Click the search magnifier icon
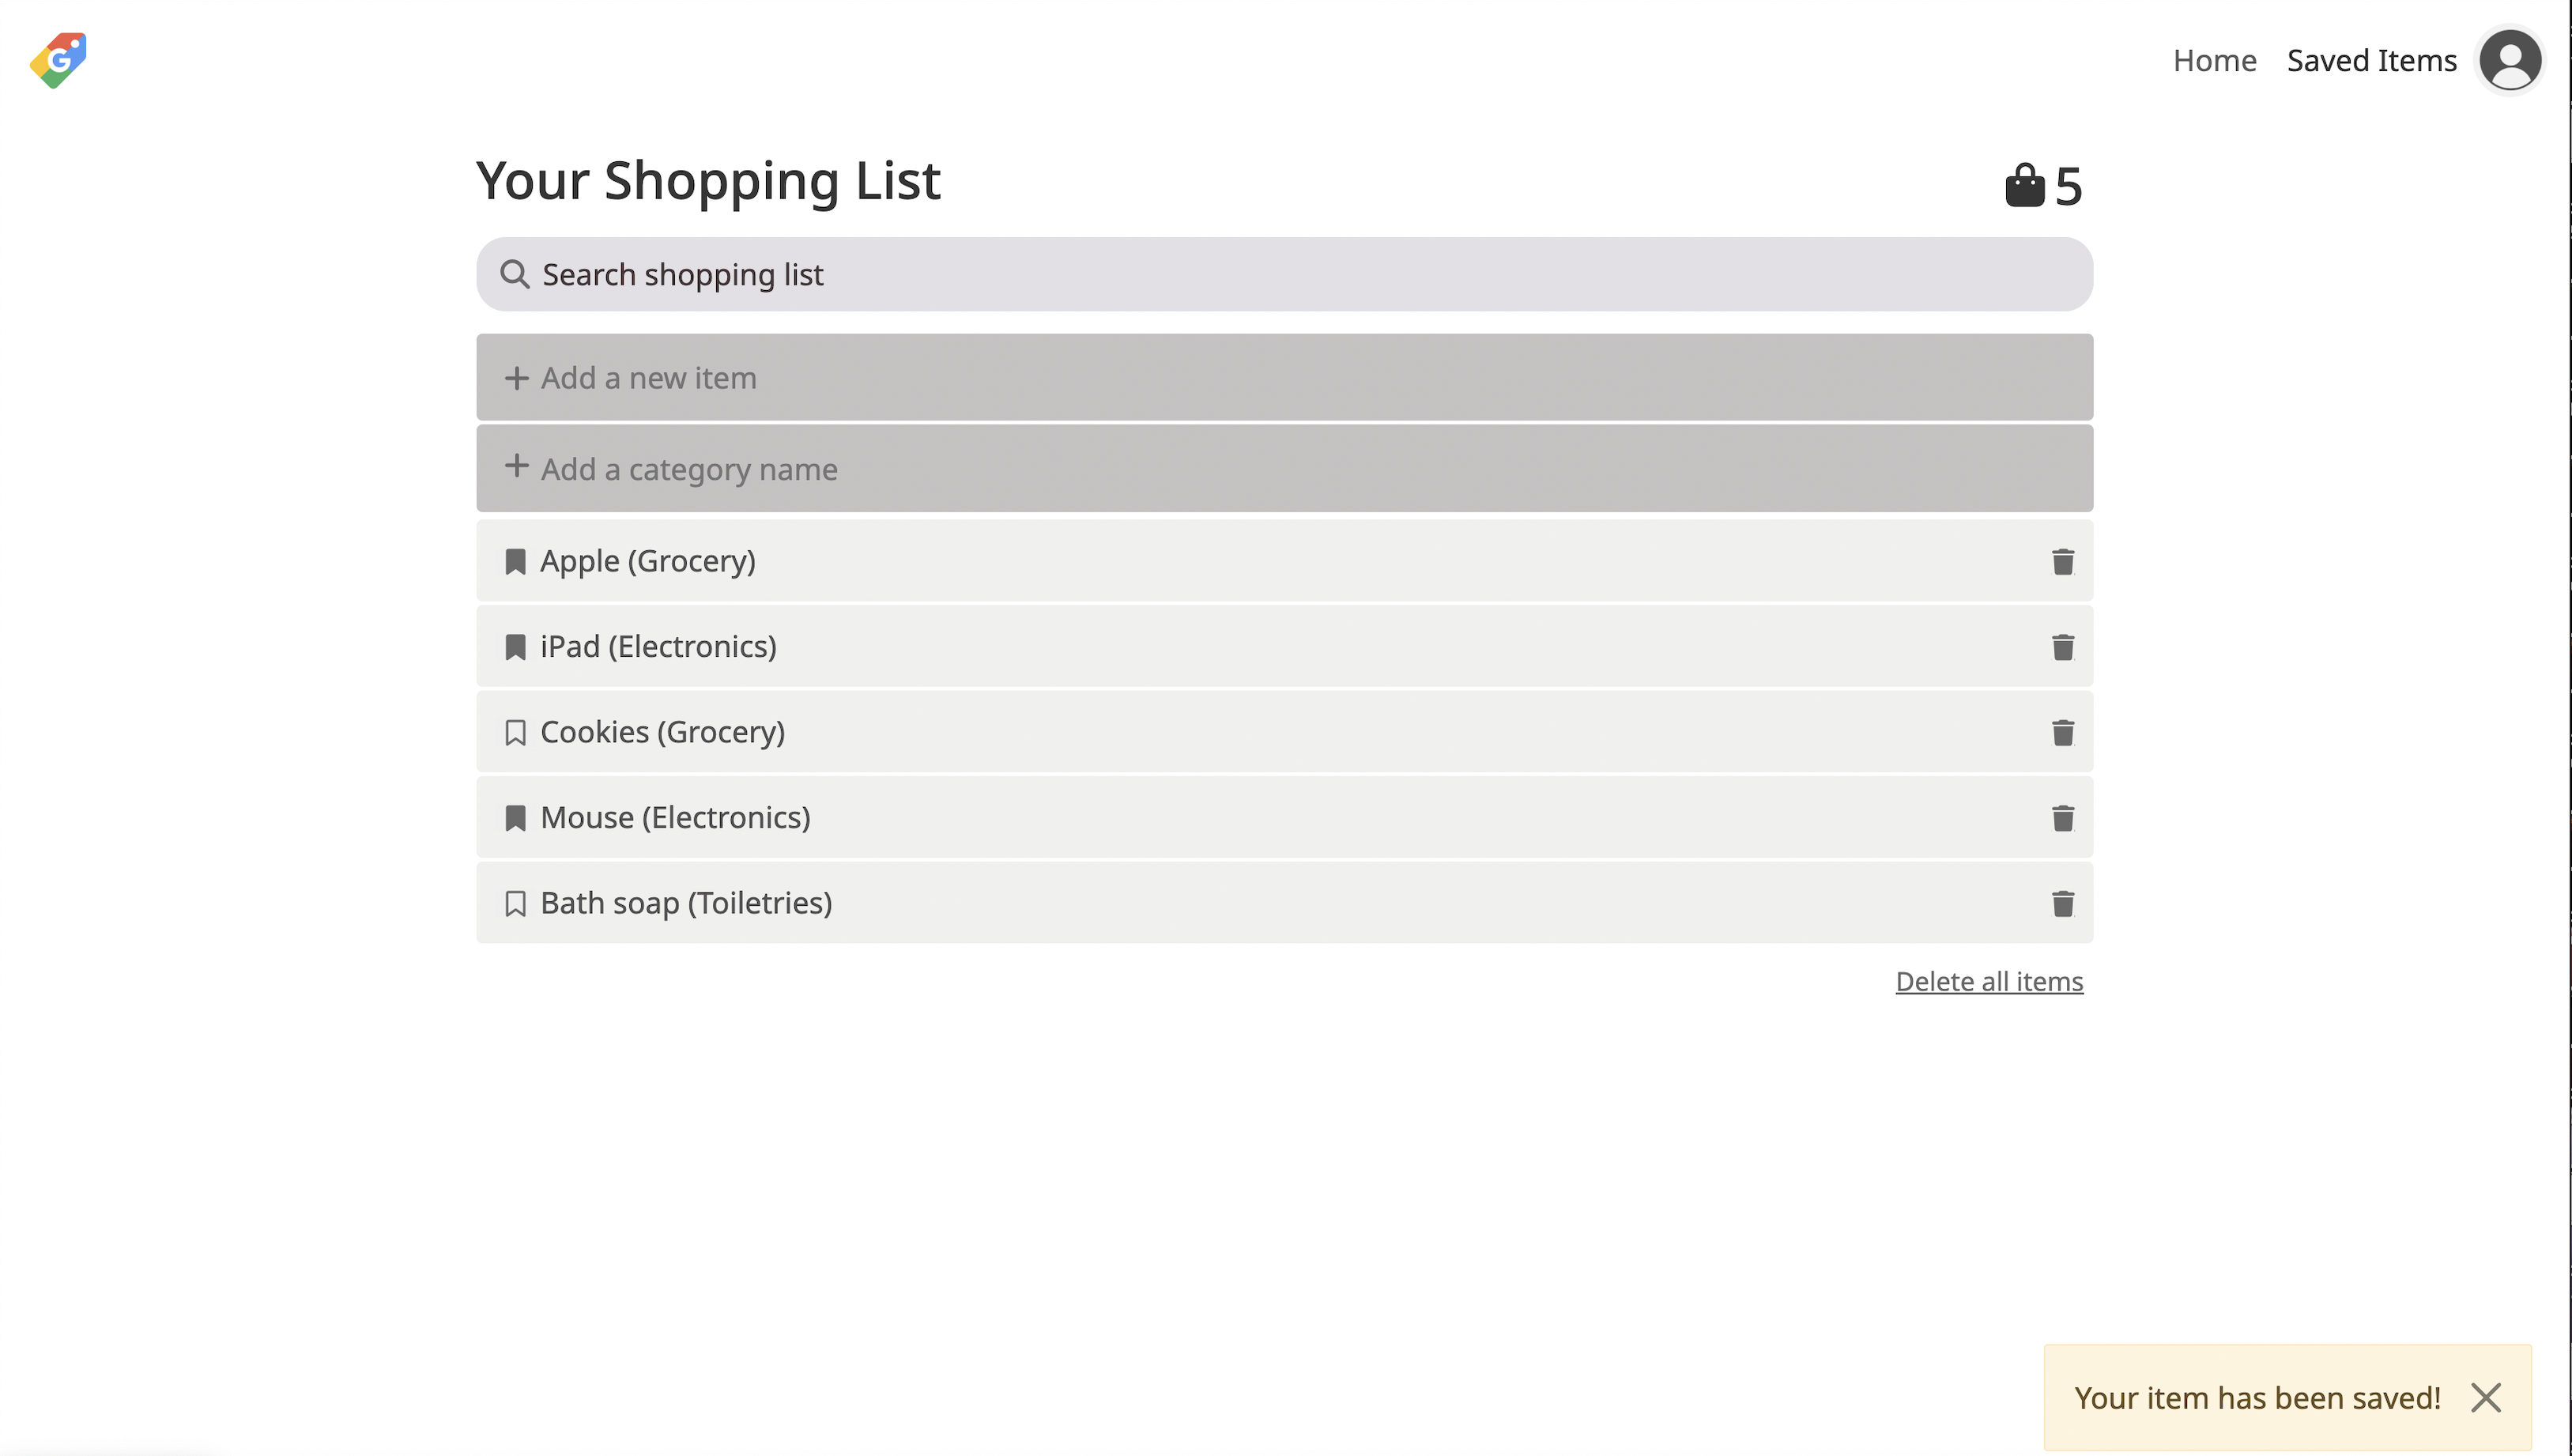Image resolution: width=2572 pixels, height=1456 pixels. (514, 274)
